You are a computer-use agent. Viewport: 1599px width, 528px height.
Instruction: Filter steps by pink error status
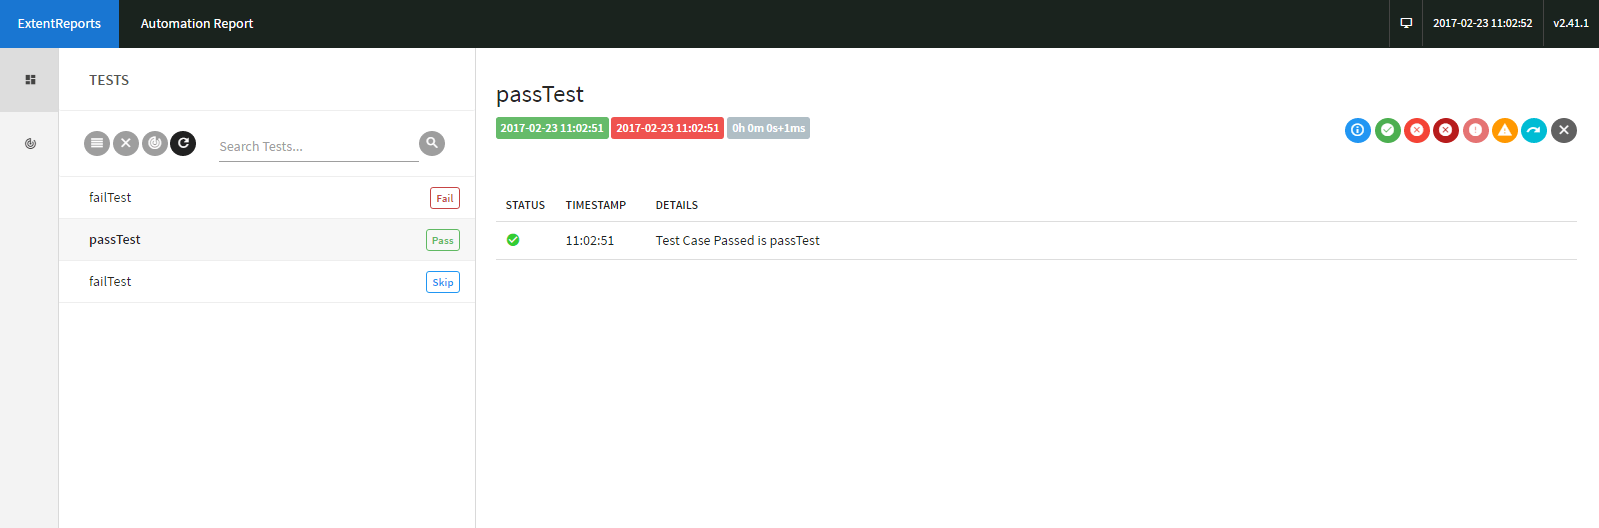(1476, 130)
